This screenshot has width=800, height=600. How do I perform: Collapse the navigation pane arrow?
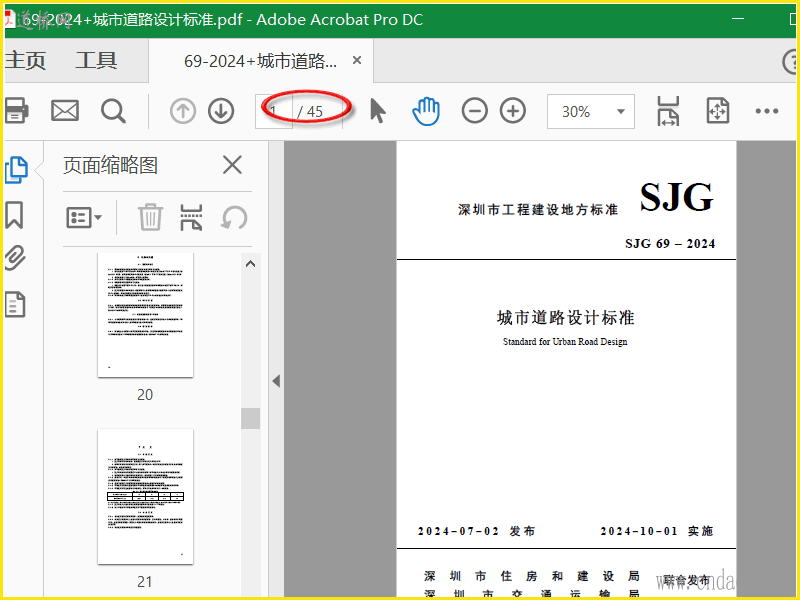click(x=277, y=381)
